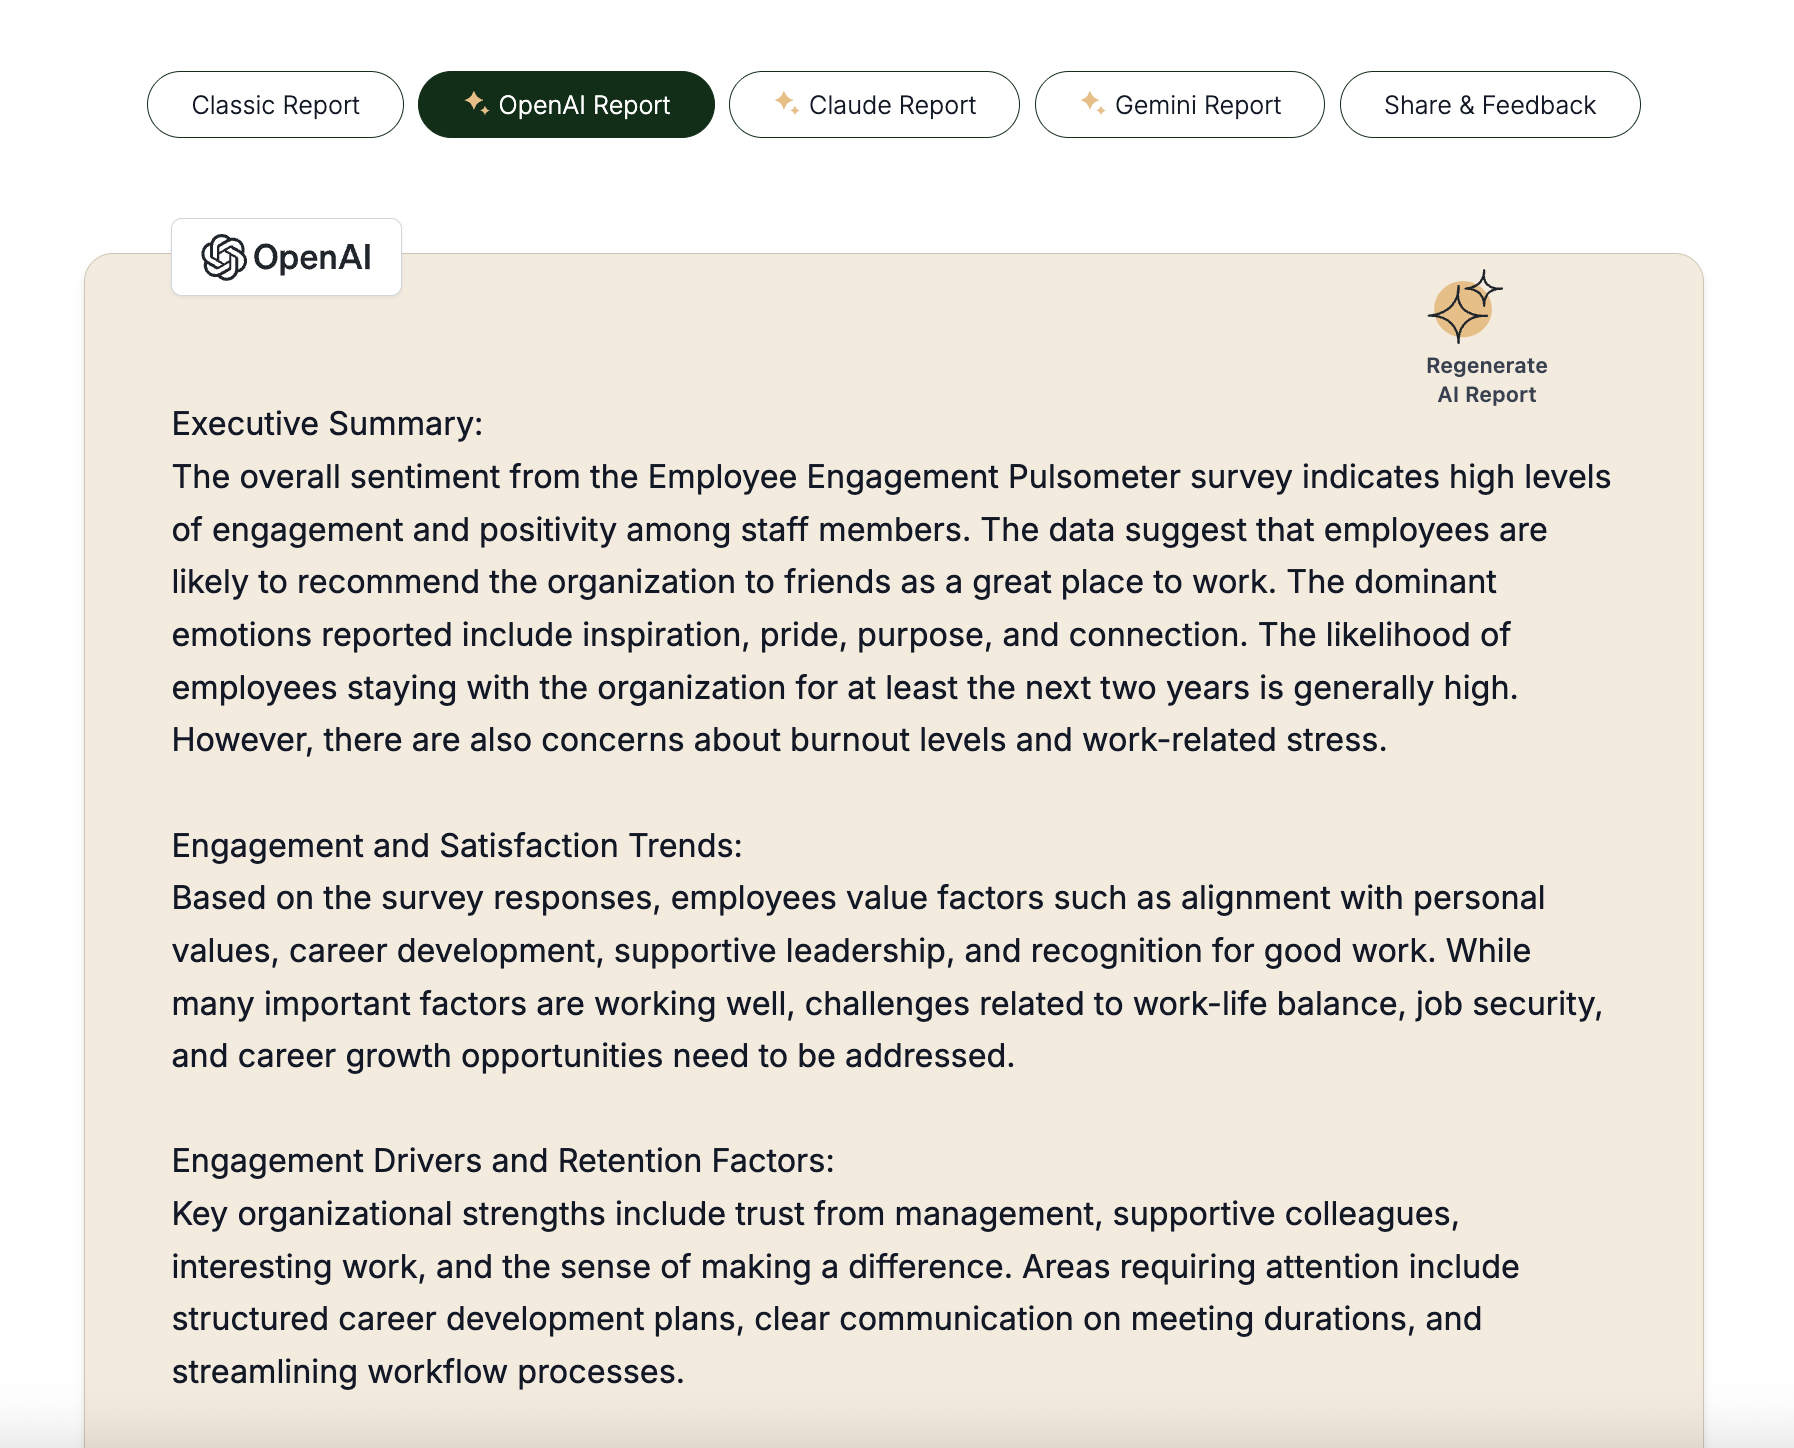The image size is (1794, 1448).
Task: Click the OpenAI wordmark text
Action: tap(312, 258)
